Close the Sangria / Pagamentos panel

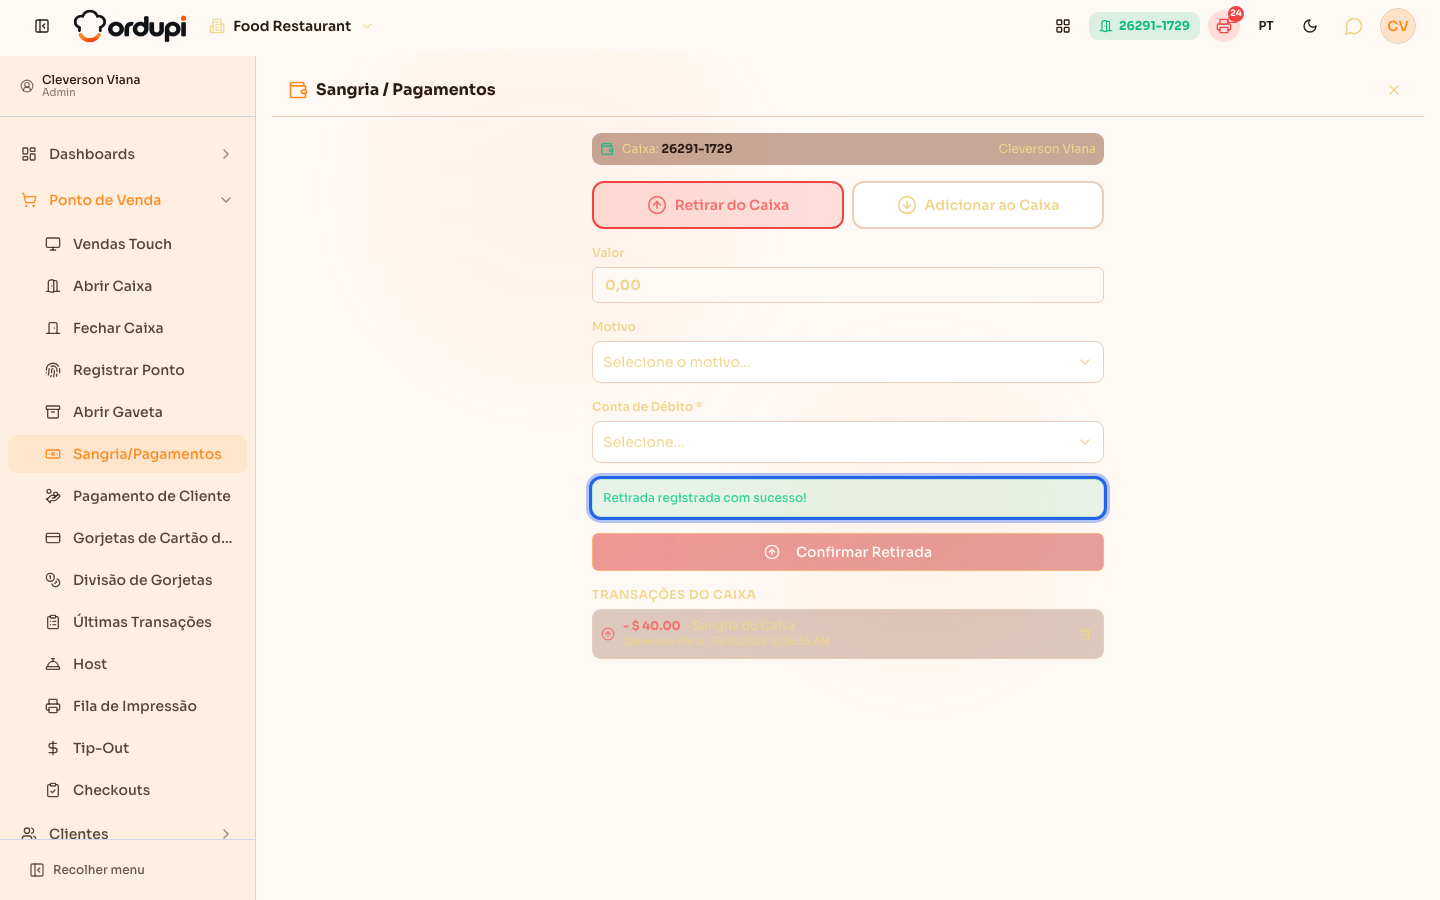click(1394, 90)
